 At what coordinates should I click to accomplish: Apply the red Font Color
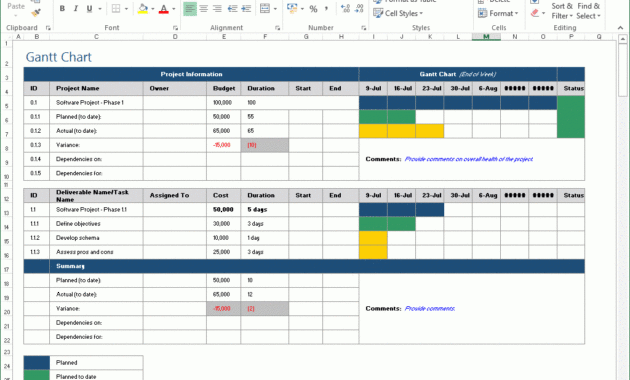tap(164, 8)
